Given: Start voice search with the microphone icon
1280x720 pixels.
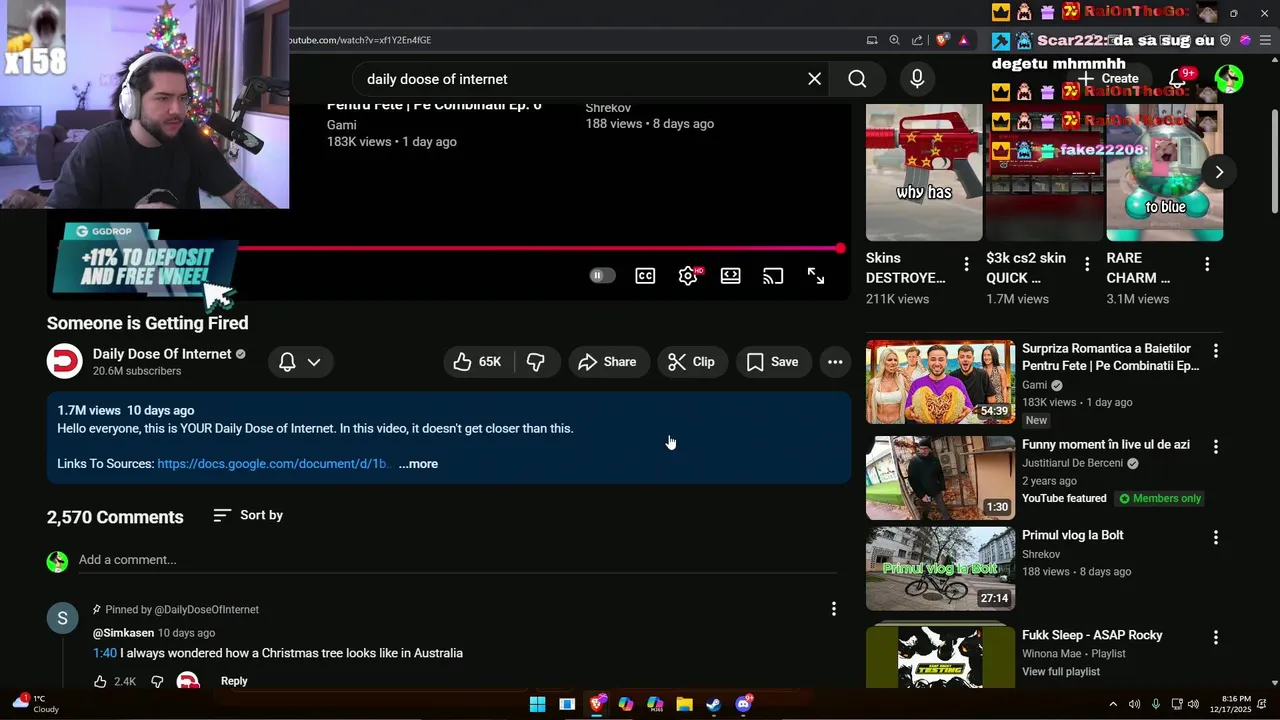Looking at the screenshot, I should [917, 79].
